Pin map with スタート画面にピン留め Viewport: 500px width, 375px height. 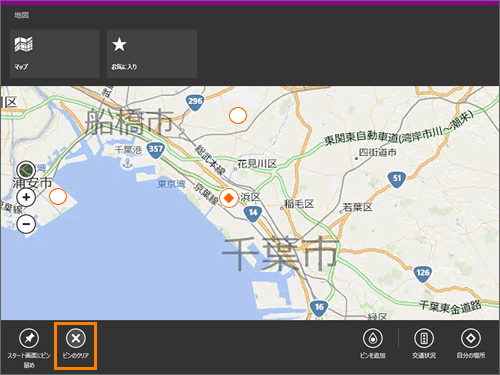[x=29, y=348]
